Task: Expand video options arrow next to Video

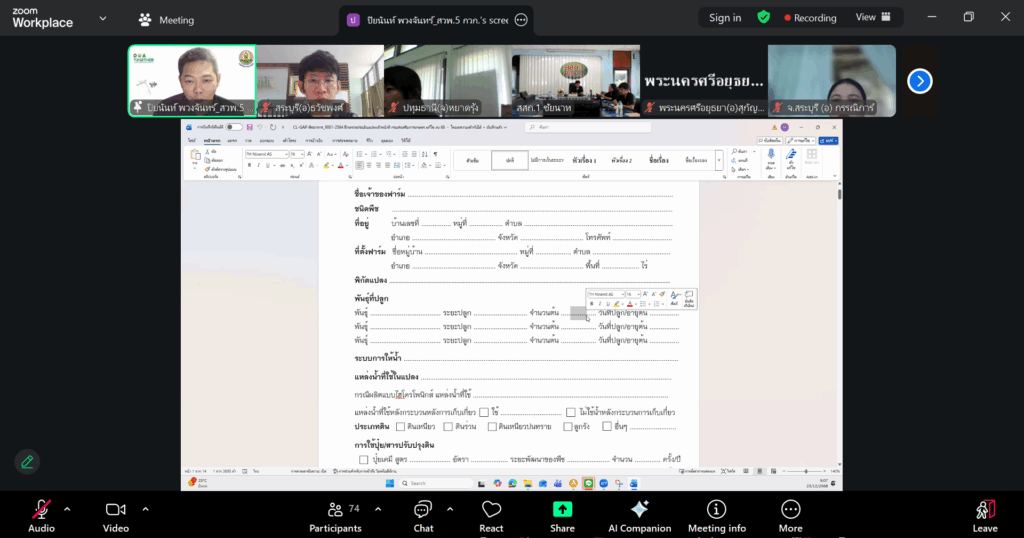Action: [145, 508]
